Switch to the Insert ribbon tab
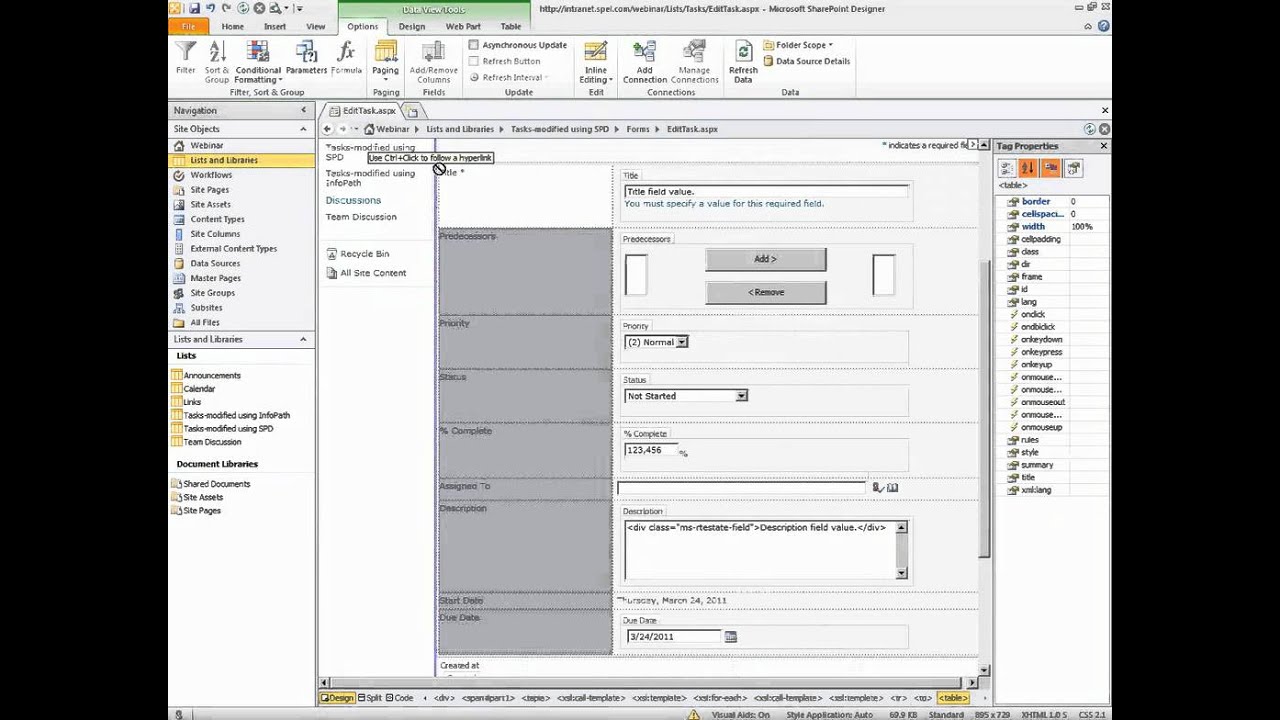The width and height of the screenshot is (1280, 720). click(274, 27)
